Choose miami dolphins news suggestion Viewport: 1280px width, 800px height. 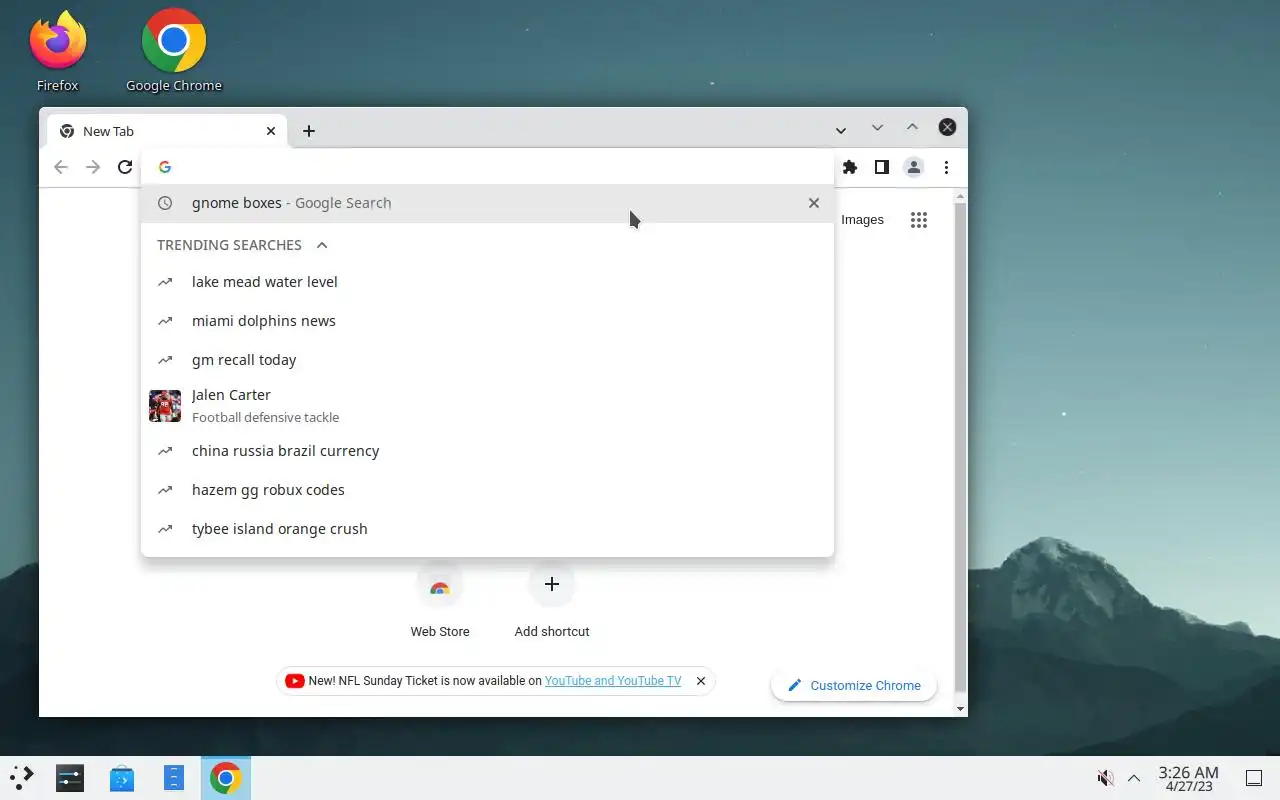point(487,321)
